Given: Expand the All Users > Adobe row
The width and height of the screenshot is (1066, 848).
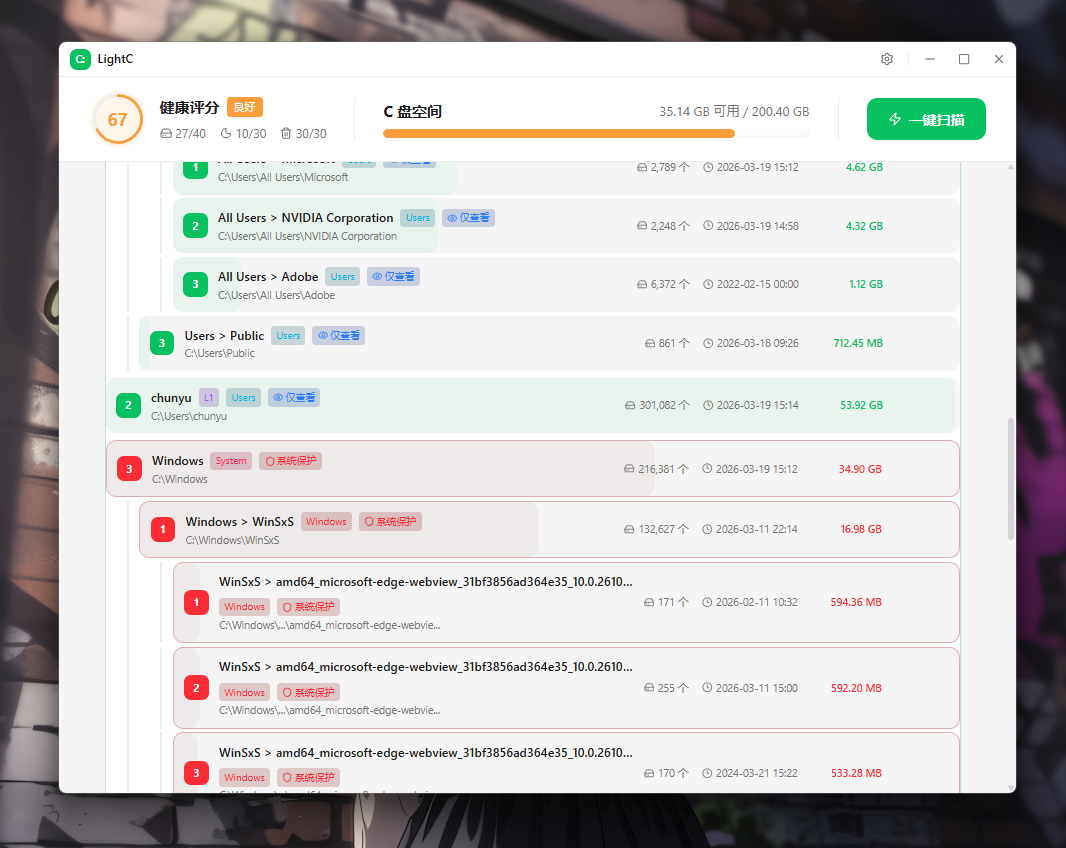Looking at the screenshot, I should [566, 284].
